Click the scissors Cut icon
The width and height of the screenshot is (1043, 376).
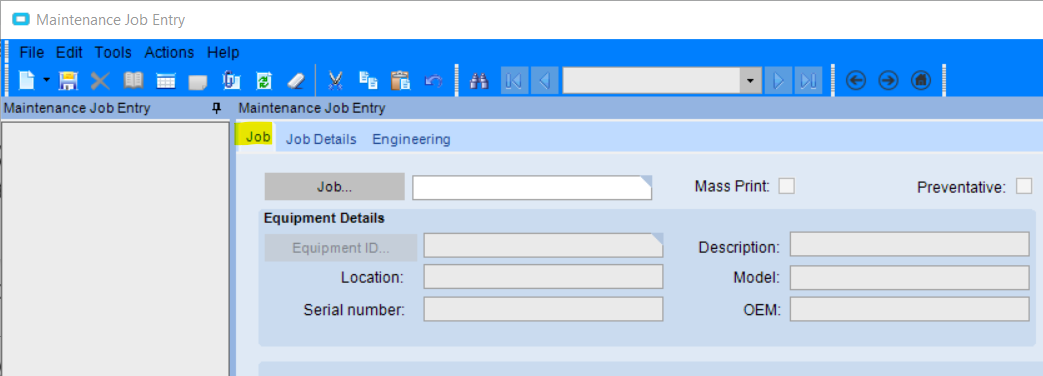(x=335, y=81)
